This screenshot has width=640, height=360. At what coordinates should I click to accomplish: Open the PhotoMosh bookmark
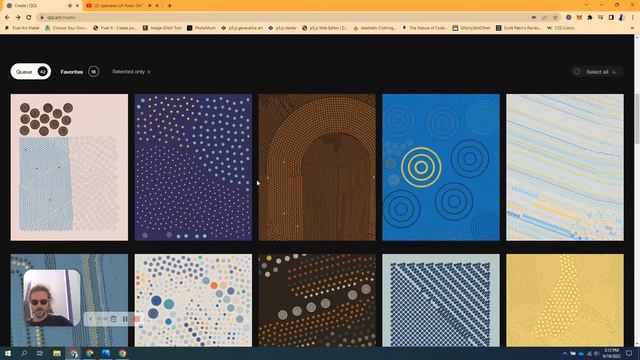[201, 28]
